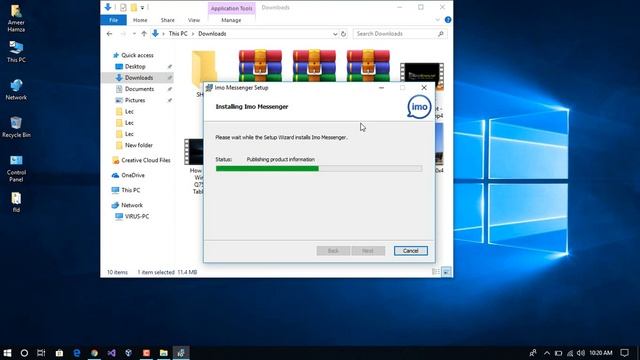Select Control Panel desktop icon
The width and height of the screenshot is (640, 360).
pos(16,168)
